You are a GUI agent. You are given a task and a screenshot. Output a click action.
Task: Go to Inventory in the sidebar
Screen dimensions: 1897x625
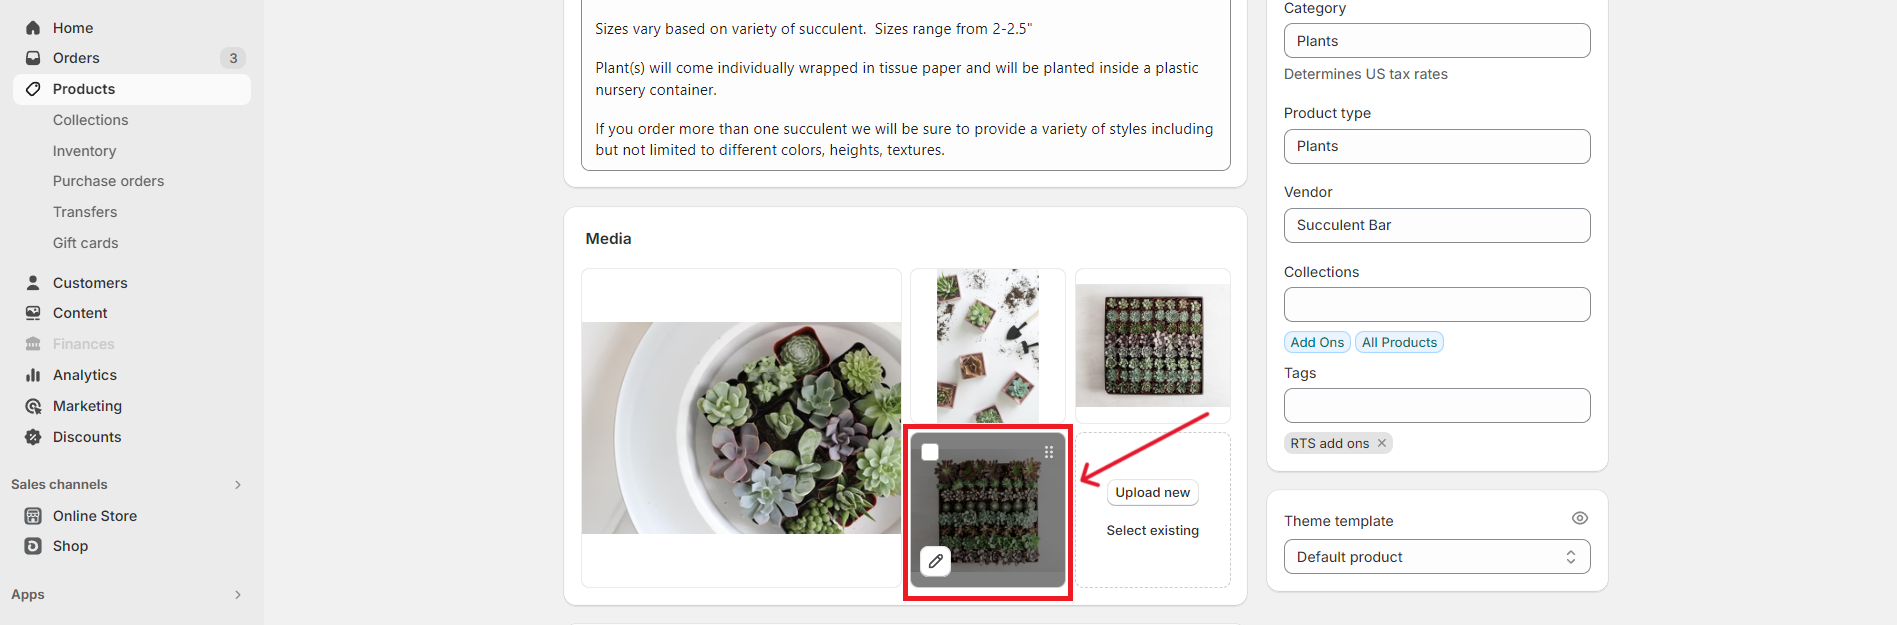click(84, 151)
